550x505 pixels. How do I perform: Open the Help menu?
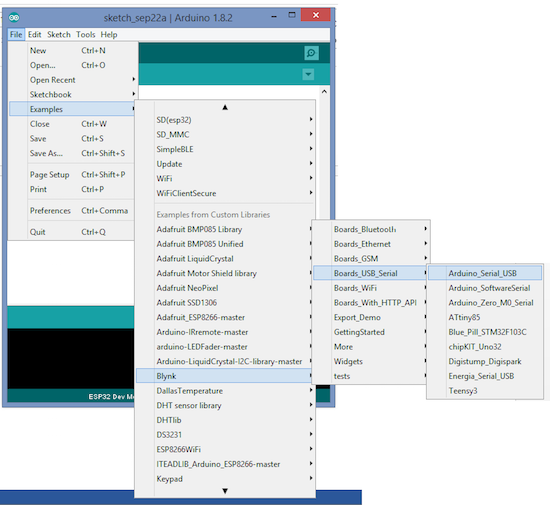109,34
